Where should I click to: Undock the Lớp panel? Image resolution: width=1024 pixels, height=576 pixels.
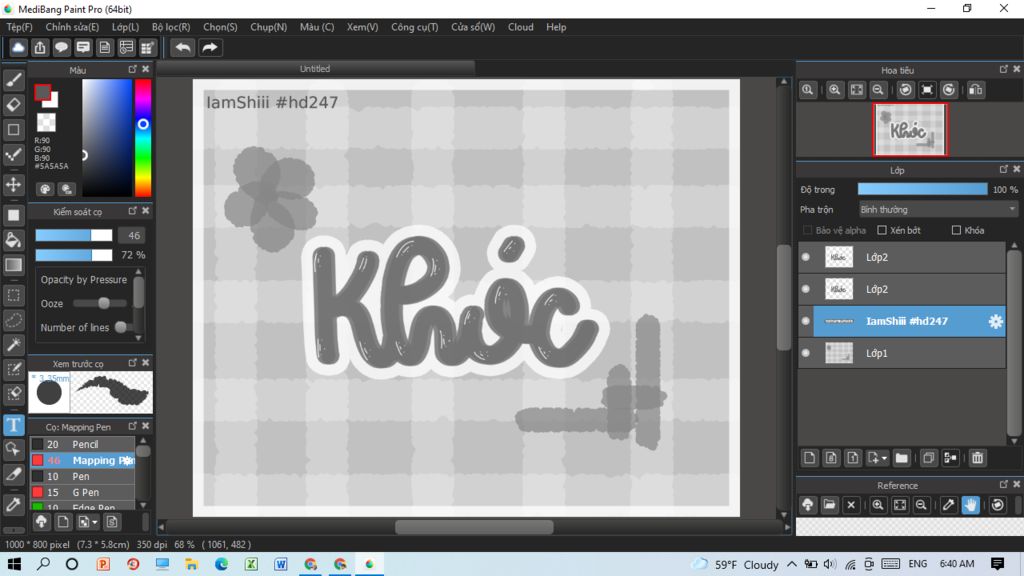pyautogui.click(x=1004, y=169)
